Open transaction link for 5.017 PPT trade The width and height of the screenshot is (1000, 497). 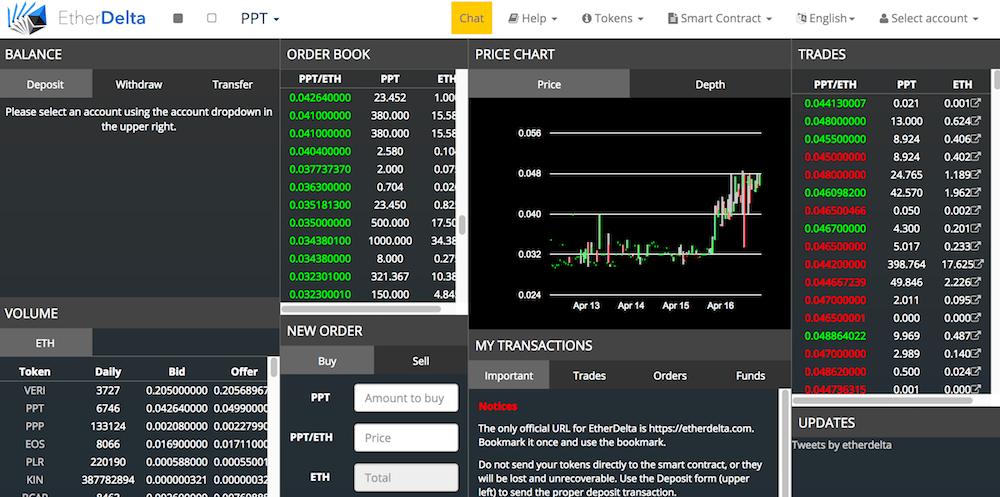click(974, 246)
